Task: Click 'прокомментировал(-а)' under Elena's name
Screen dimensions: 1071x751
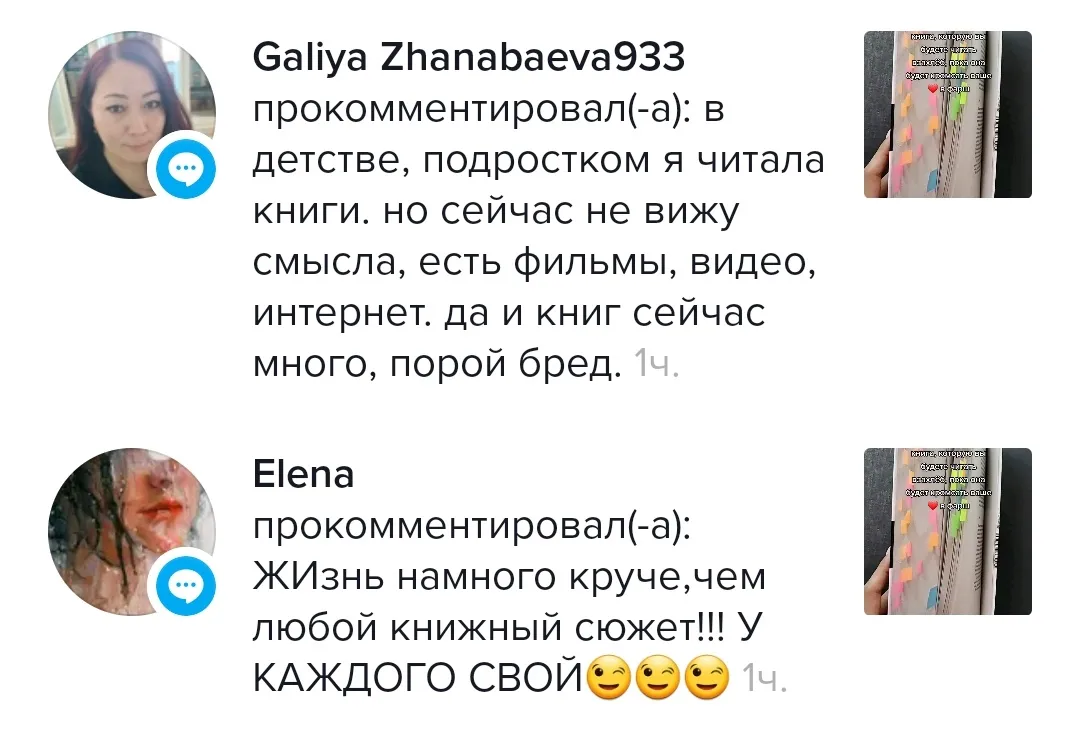Action: 471,527
